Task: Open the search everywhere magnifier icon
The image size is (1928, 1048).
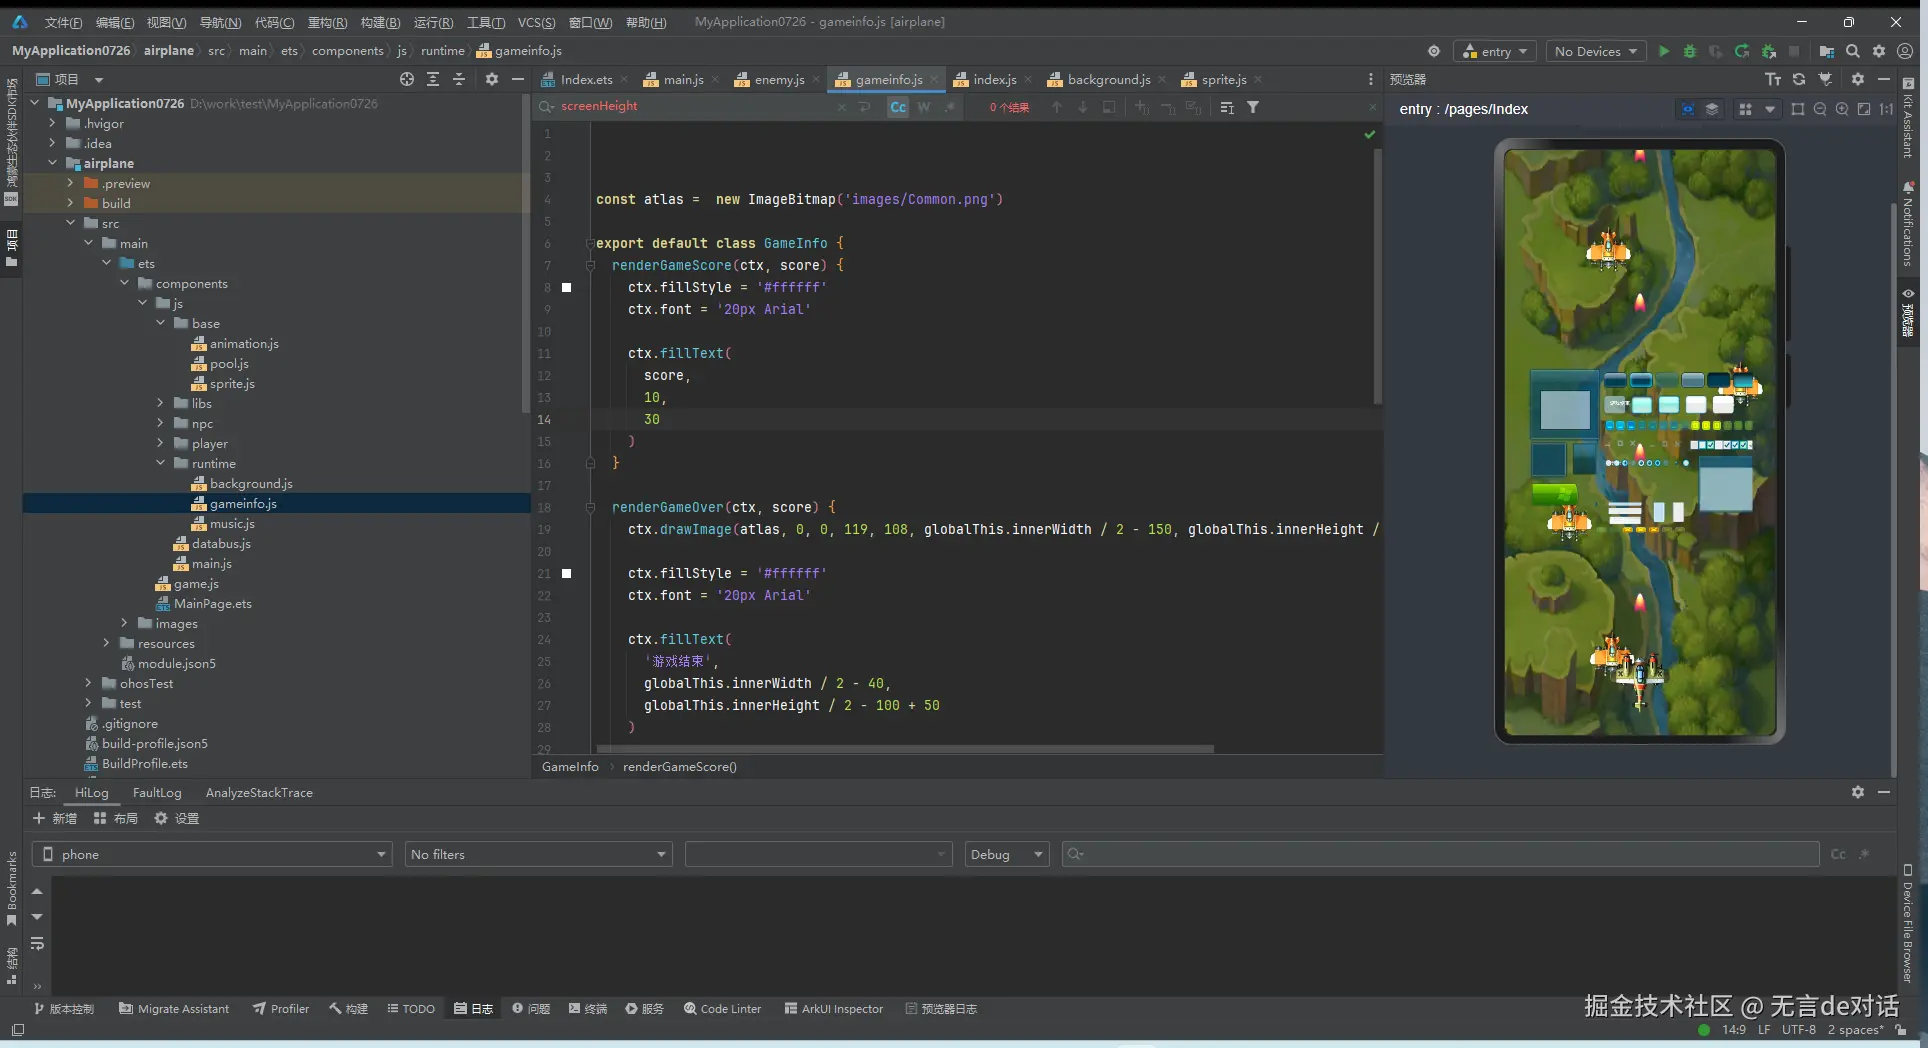Action: [x=1853, y=51]
